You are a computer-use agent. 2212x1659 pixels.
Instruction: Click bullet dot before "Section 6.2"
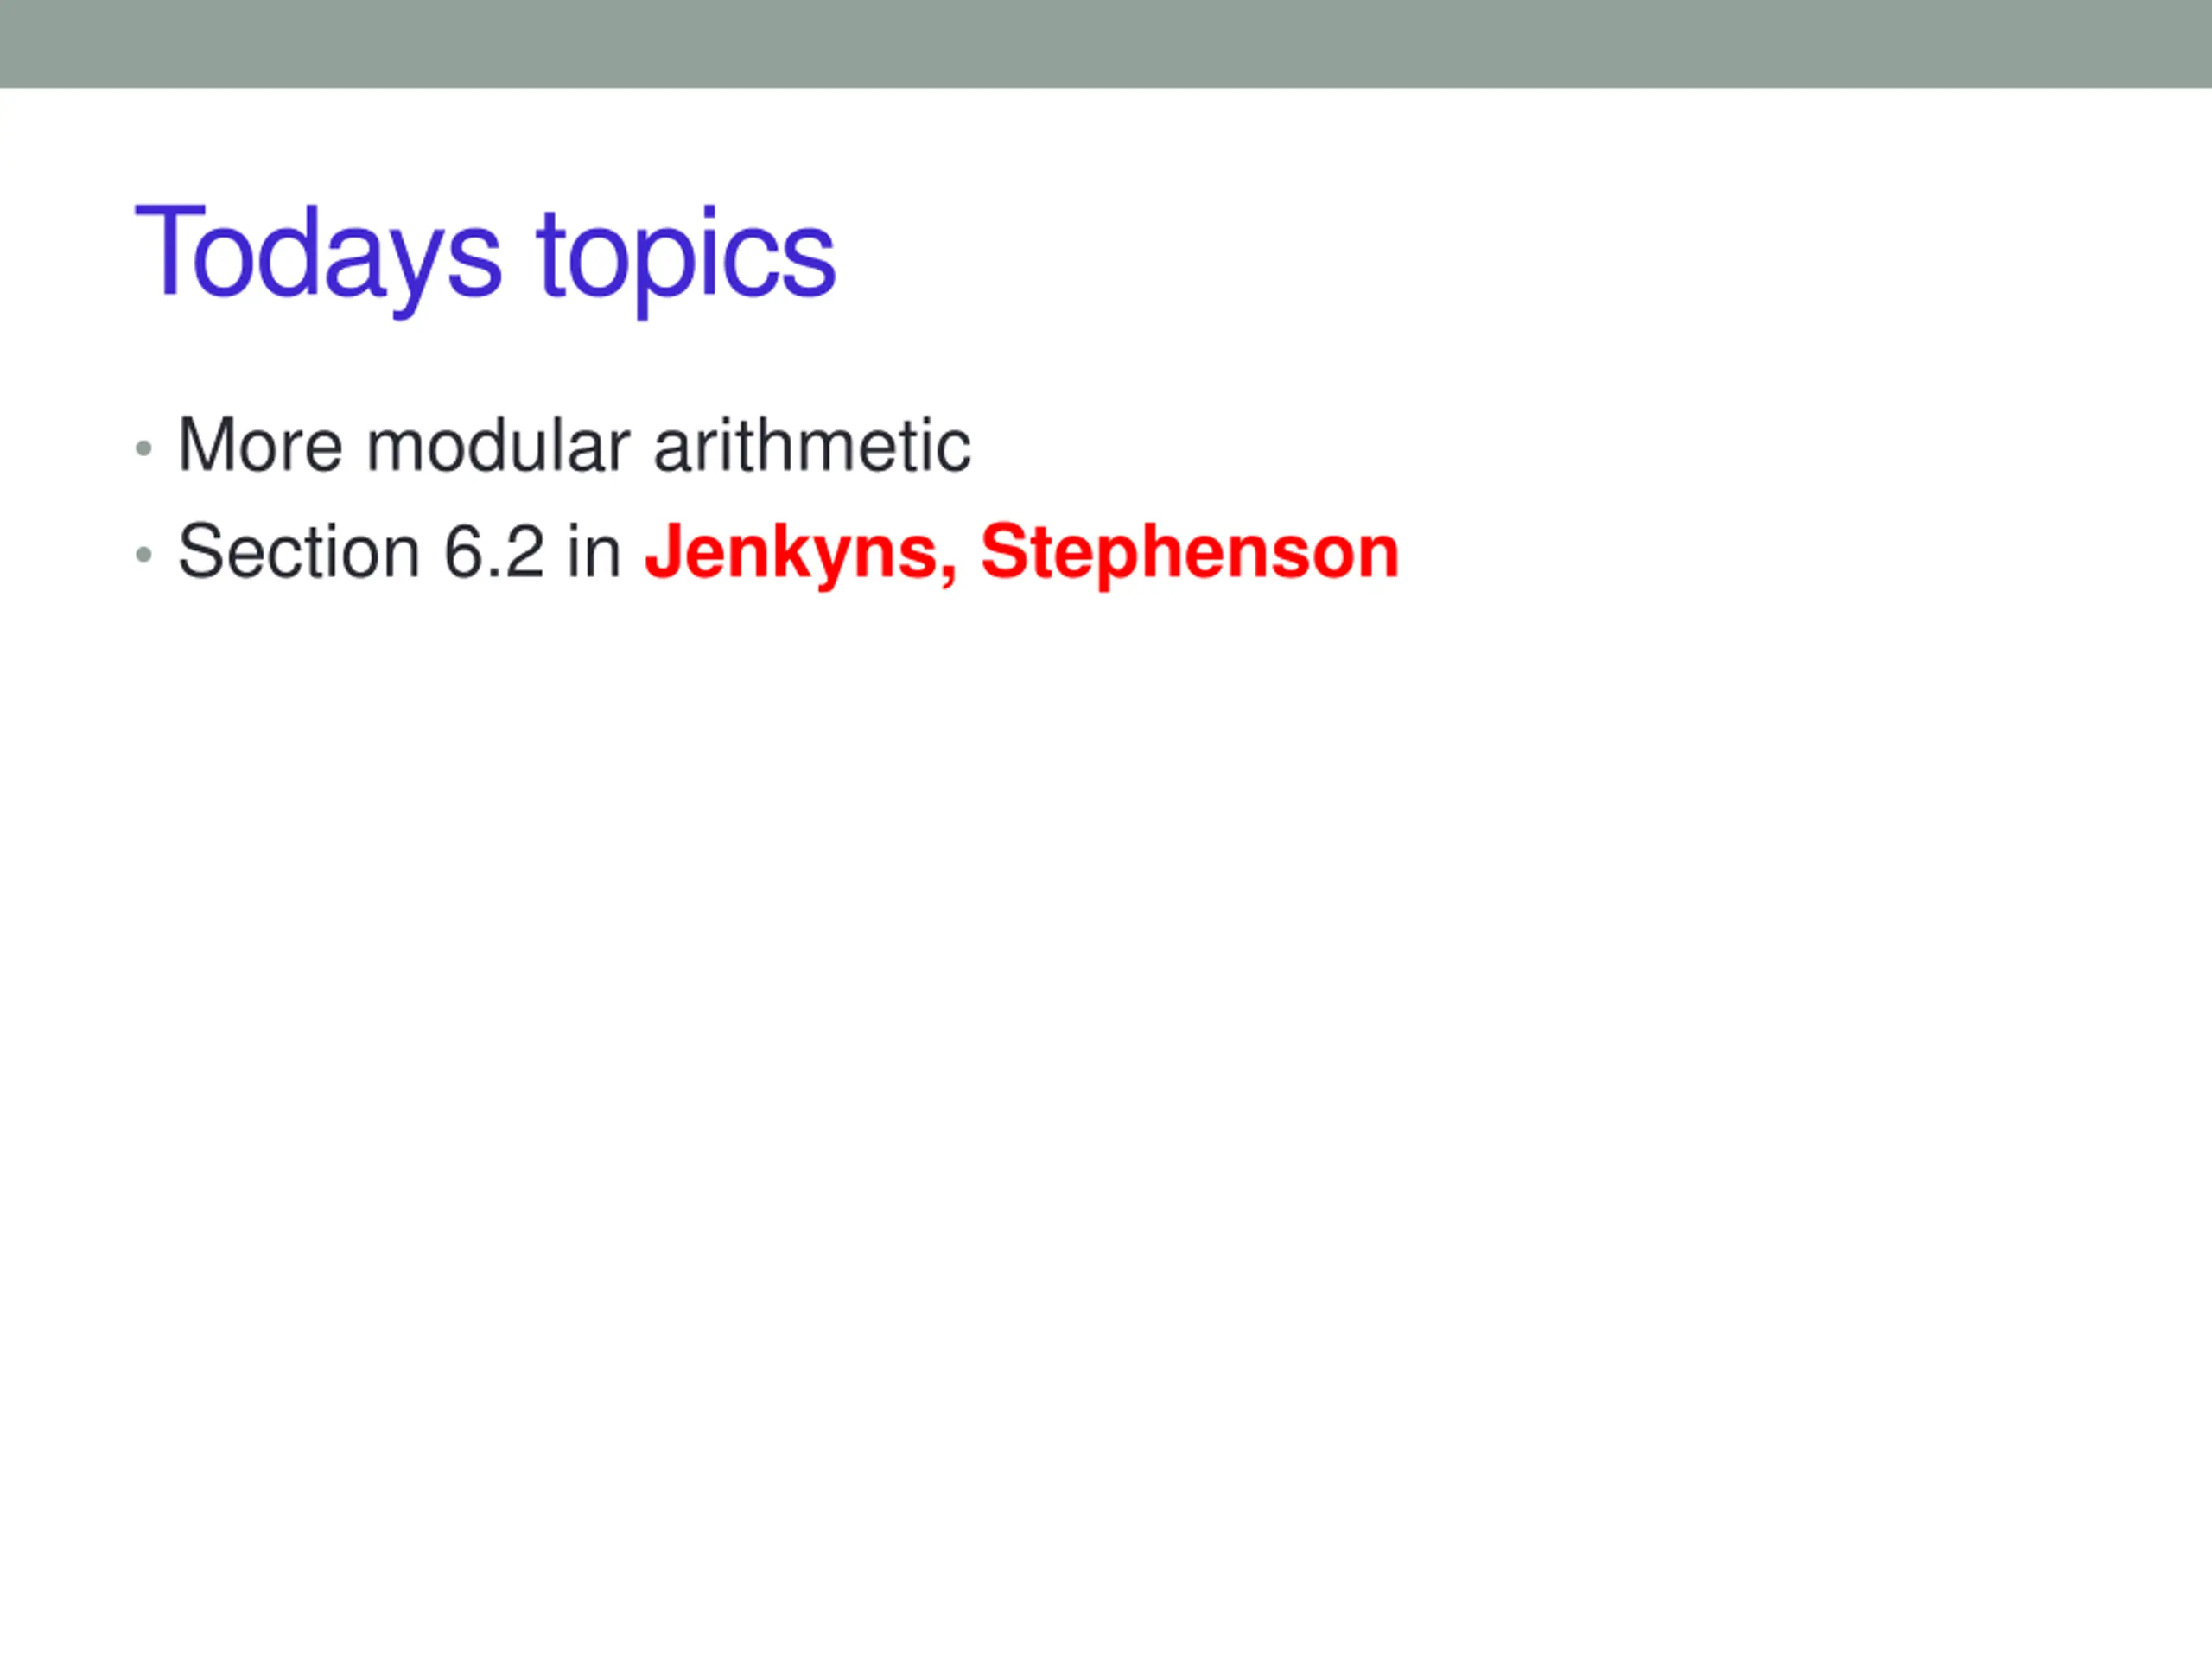[x=144, y=554]
